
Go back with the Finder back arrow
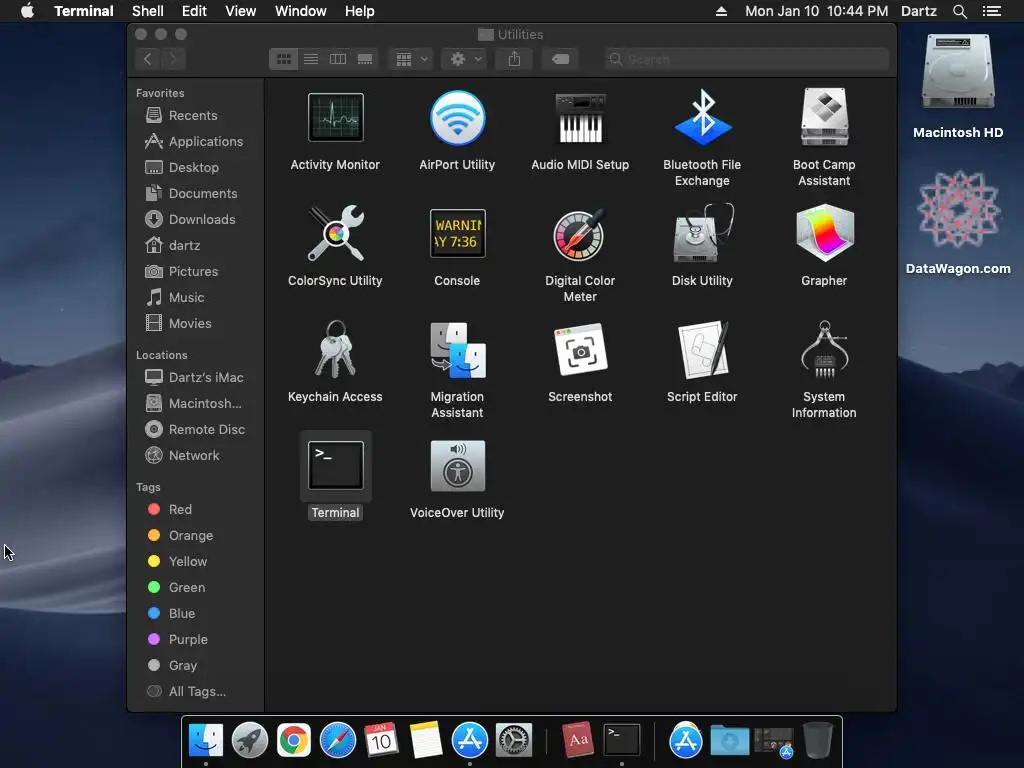tap(148, 59)
